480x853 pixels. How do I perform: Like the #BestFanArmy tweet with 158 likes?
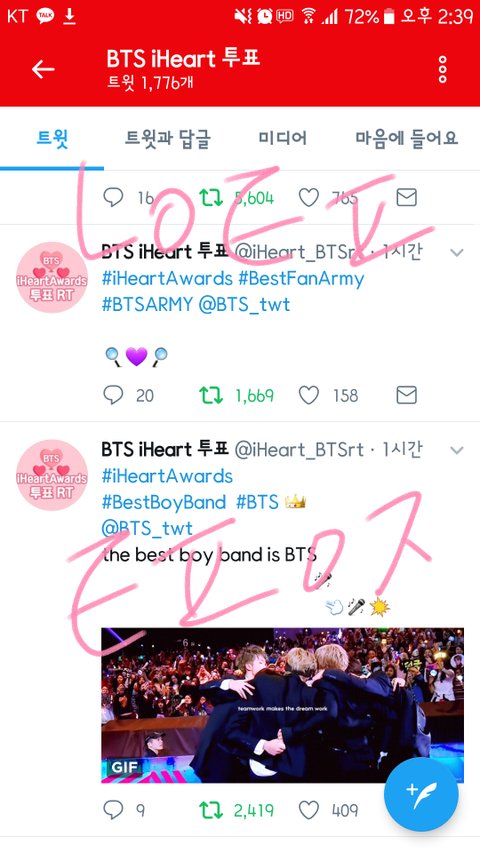(x=309, y=395)
